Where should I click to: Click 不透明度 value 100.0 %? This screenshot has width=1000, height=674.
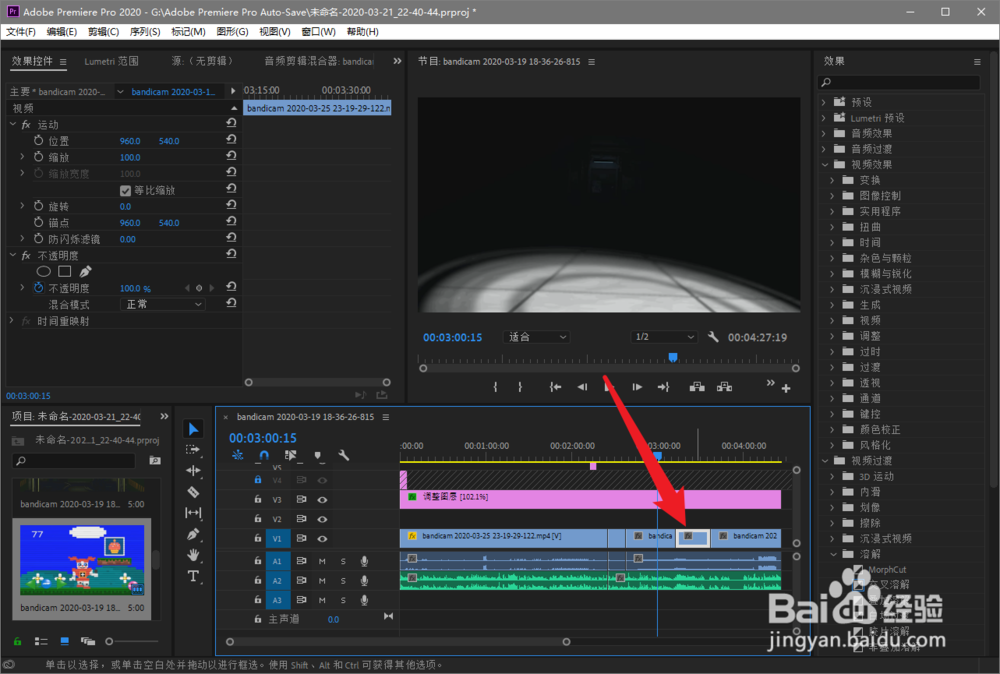pos(135,288)
